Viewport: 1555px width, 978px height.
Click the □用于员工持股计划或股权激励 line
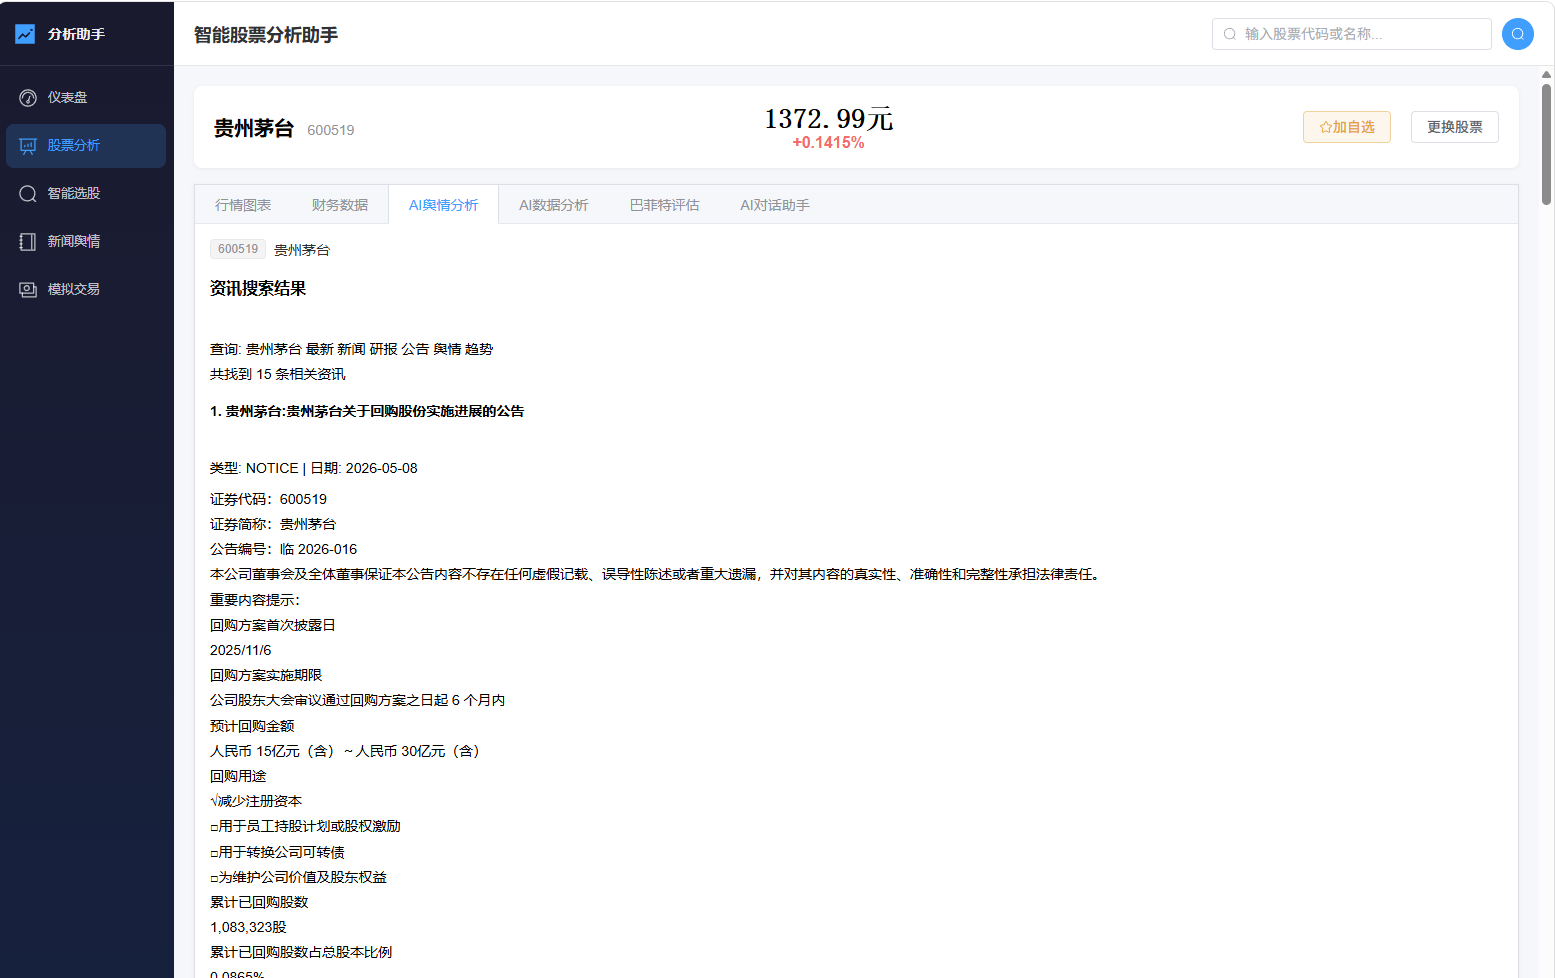pyautogui.click(x=305, y=826)
